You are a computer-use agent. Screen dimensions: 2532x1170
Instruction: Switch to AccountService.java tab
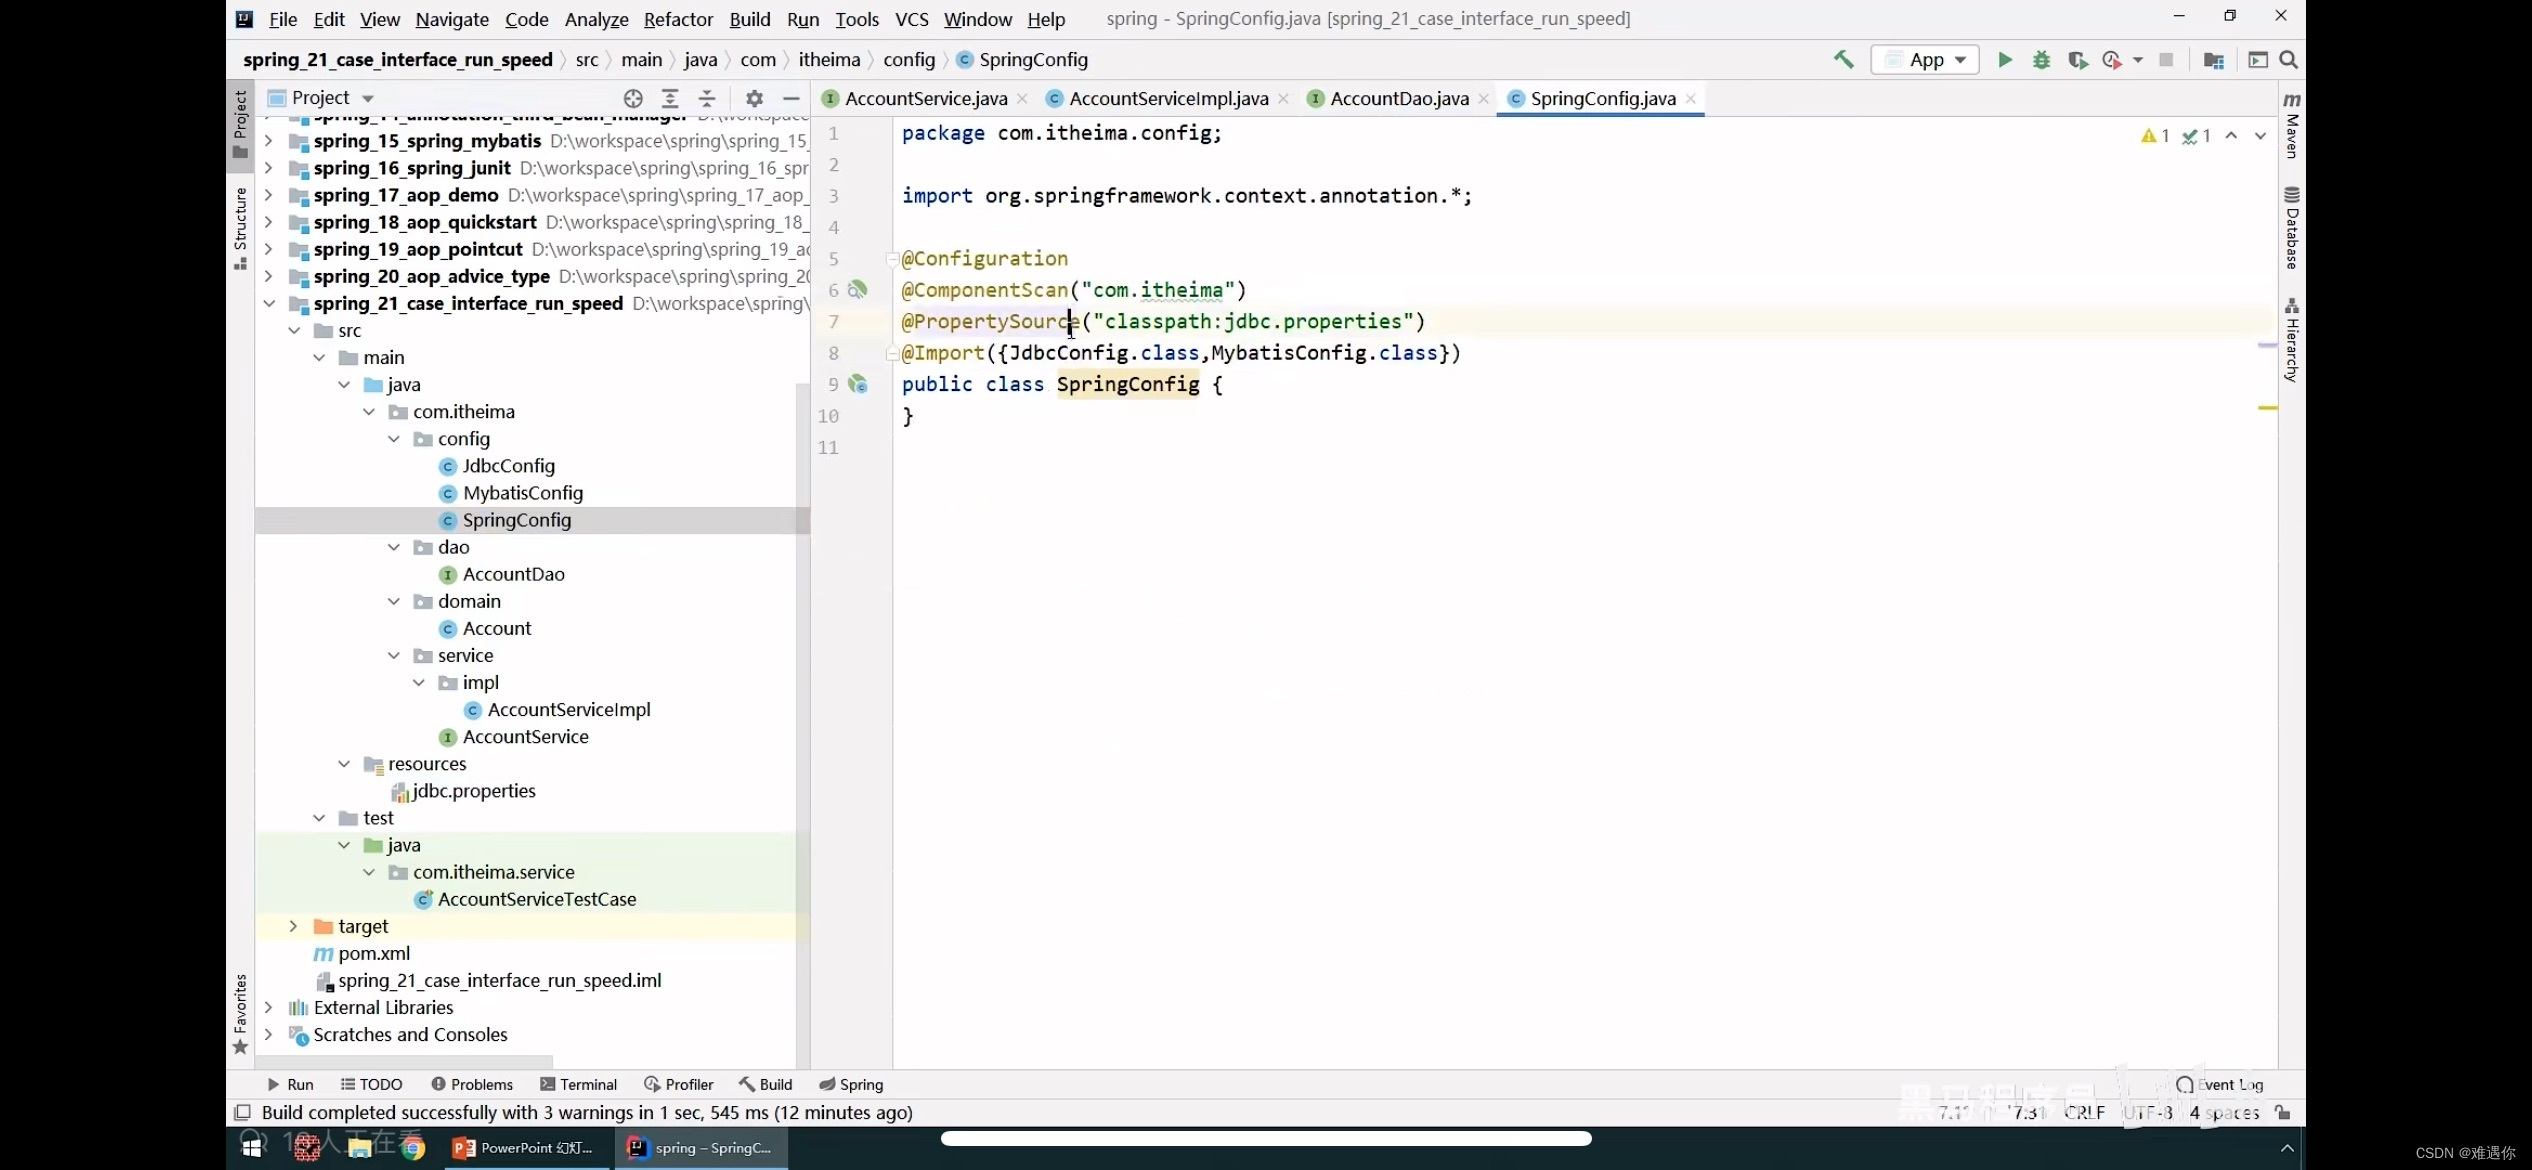[926, 98]
